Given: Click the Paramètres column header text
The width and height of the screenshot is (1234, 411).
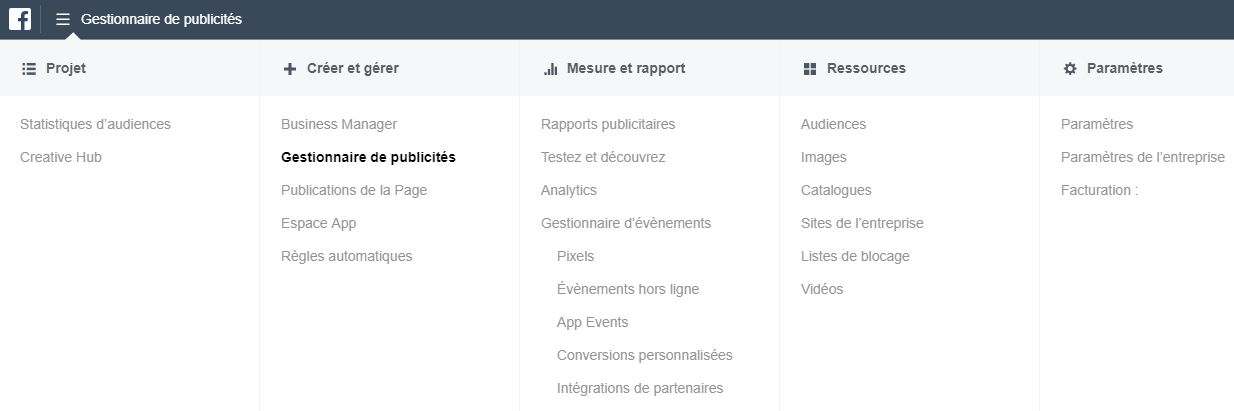Looking at the screenshot, I should click(1125, 68).
